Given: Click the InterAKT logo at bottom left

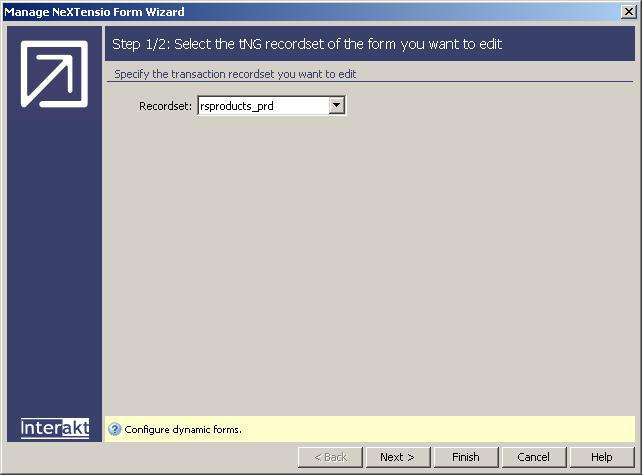Looking at the screenshot, I should coord(55,428).
